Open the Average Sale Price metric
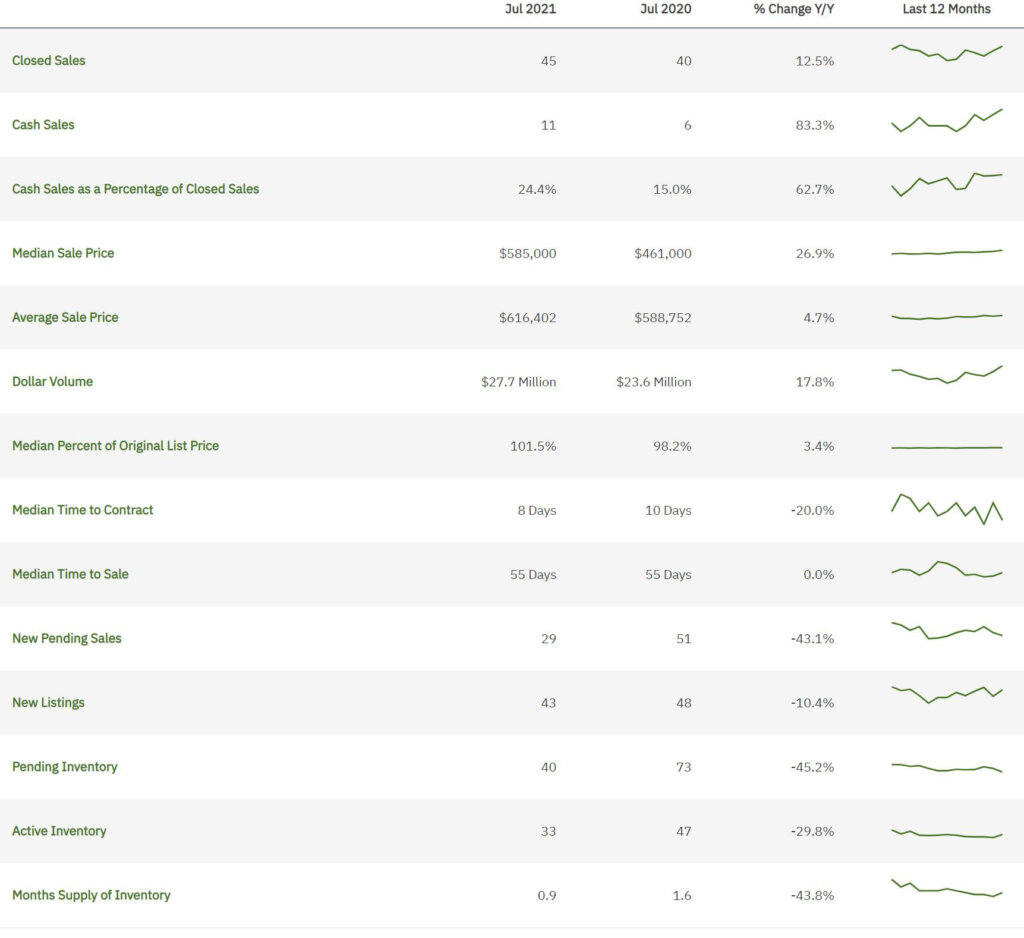 pyautogui.click(x=65, y=317)
